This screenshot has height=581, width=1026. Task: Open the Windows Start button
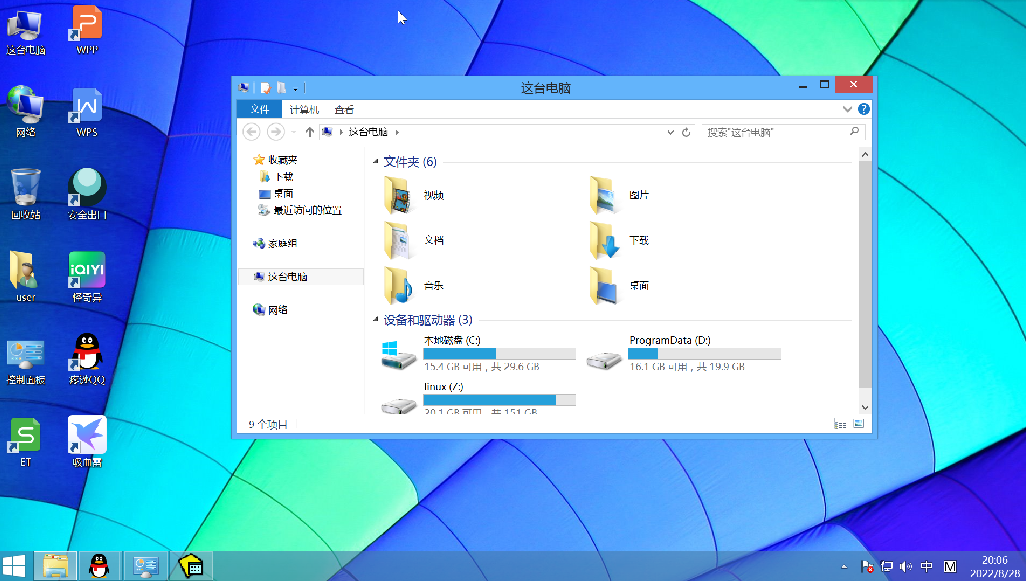pos(14,566)
